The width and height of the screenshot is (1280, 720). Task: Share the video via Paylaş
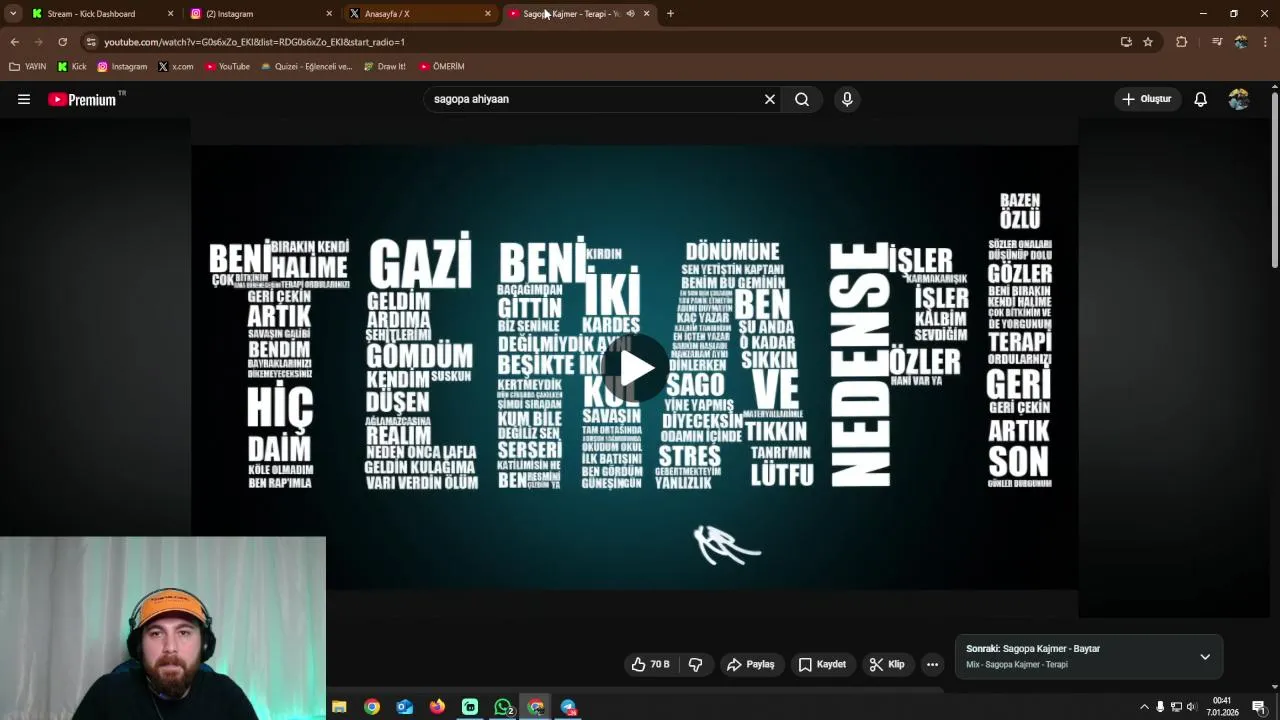[751, 664]
